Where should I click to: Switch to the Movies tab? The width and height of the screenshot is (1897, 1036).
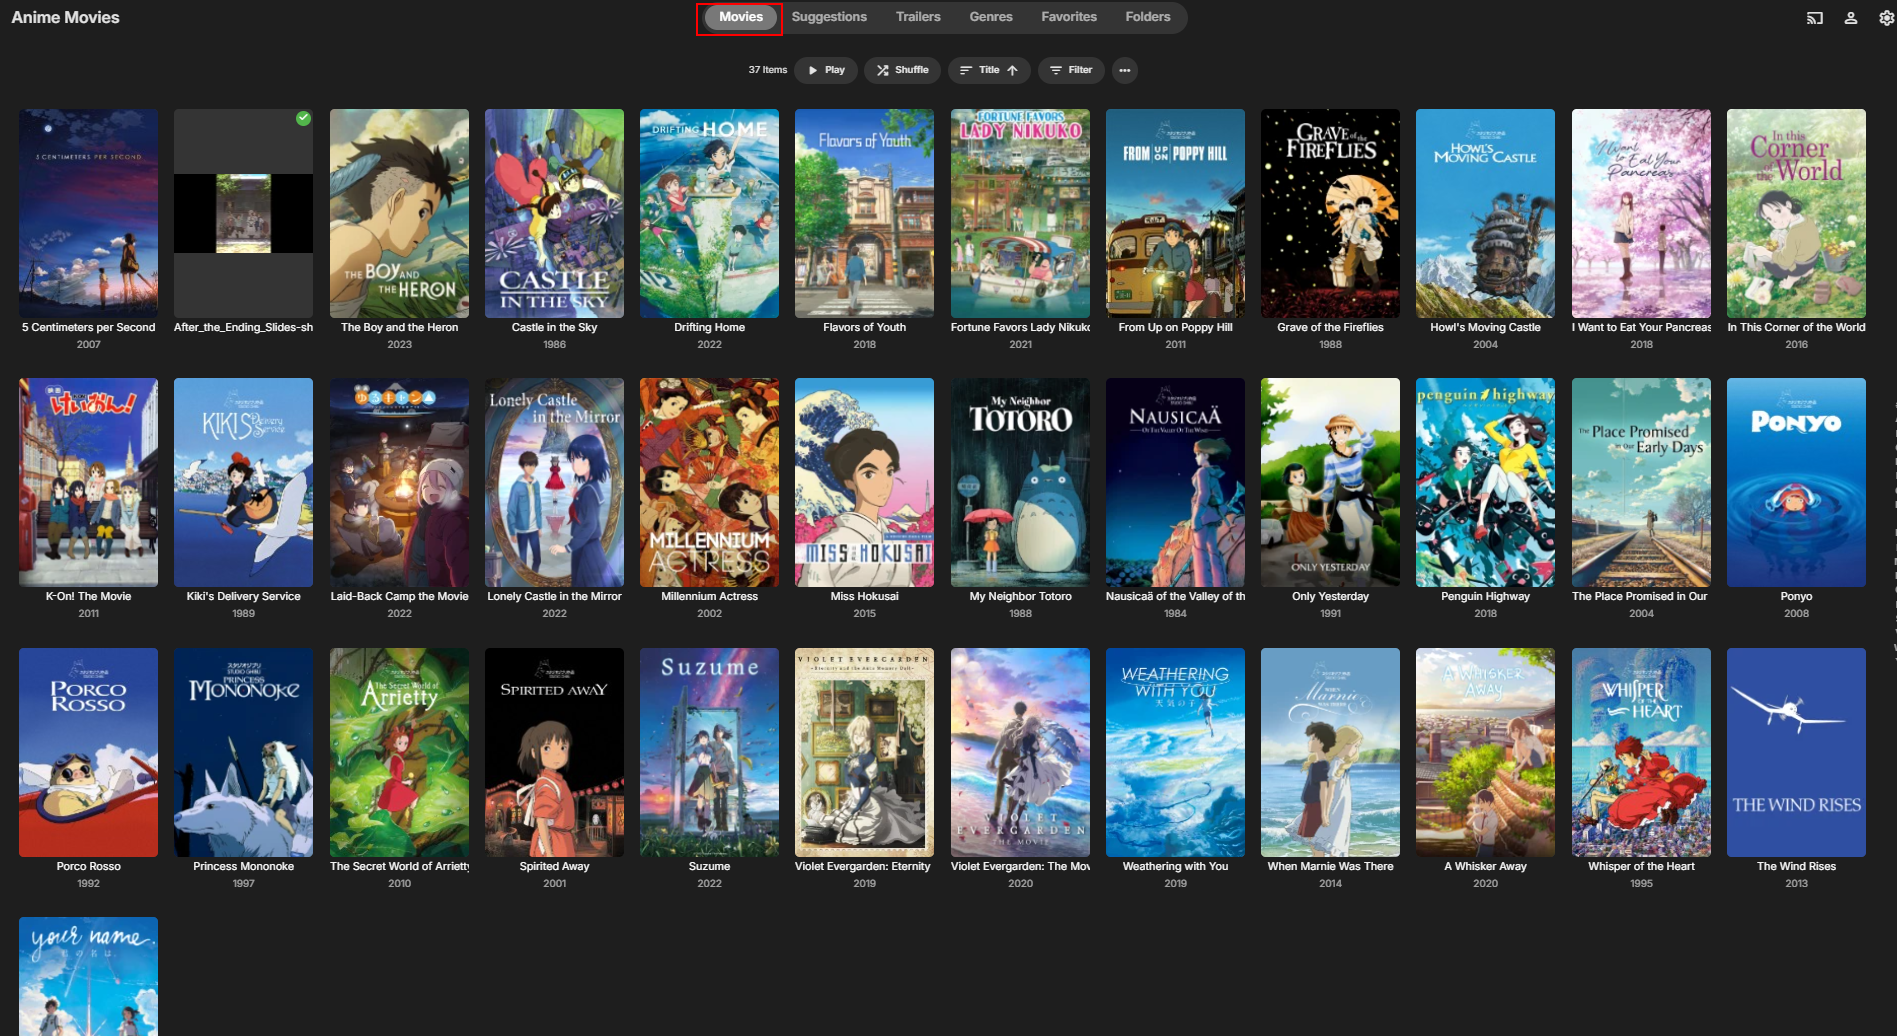click(x=740, y=17)
